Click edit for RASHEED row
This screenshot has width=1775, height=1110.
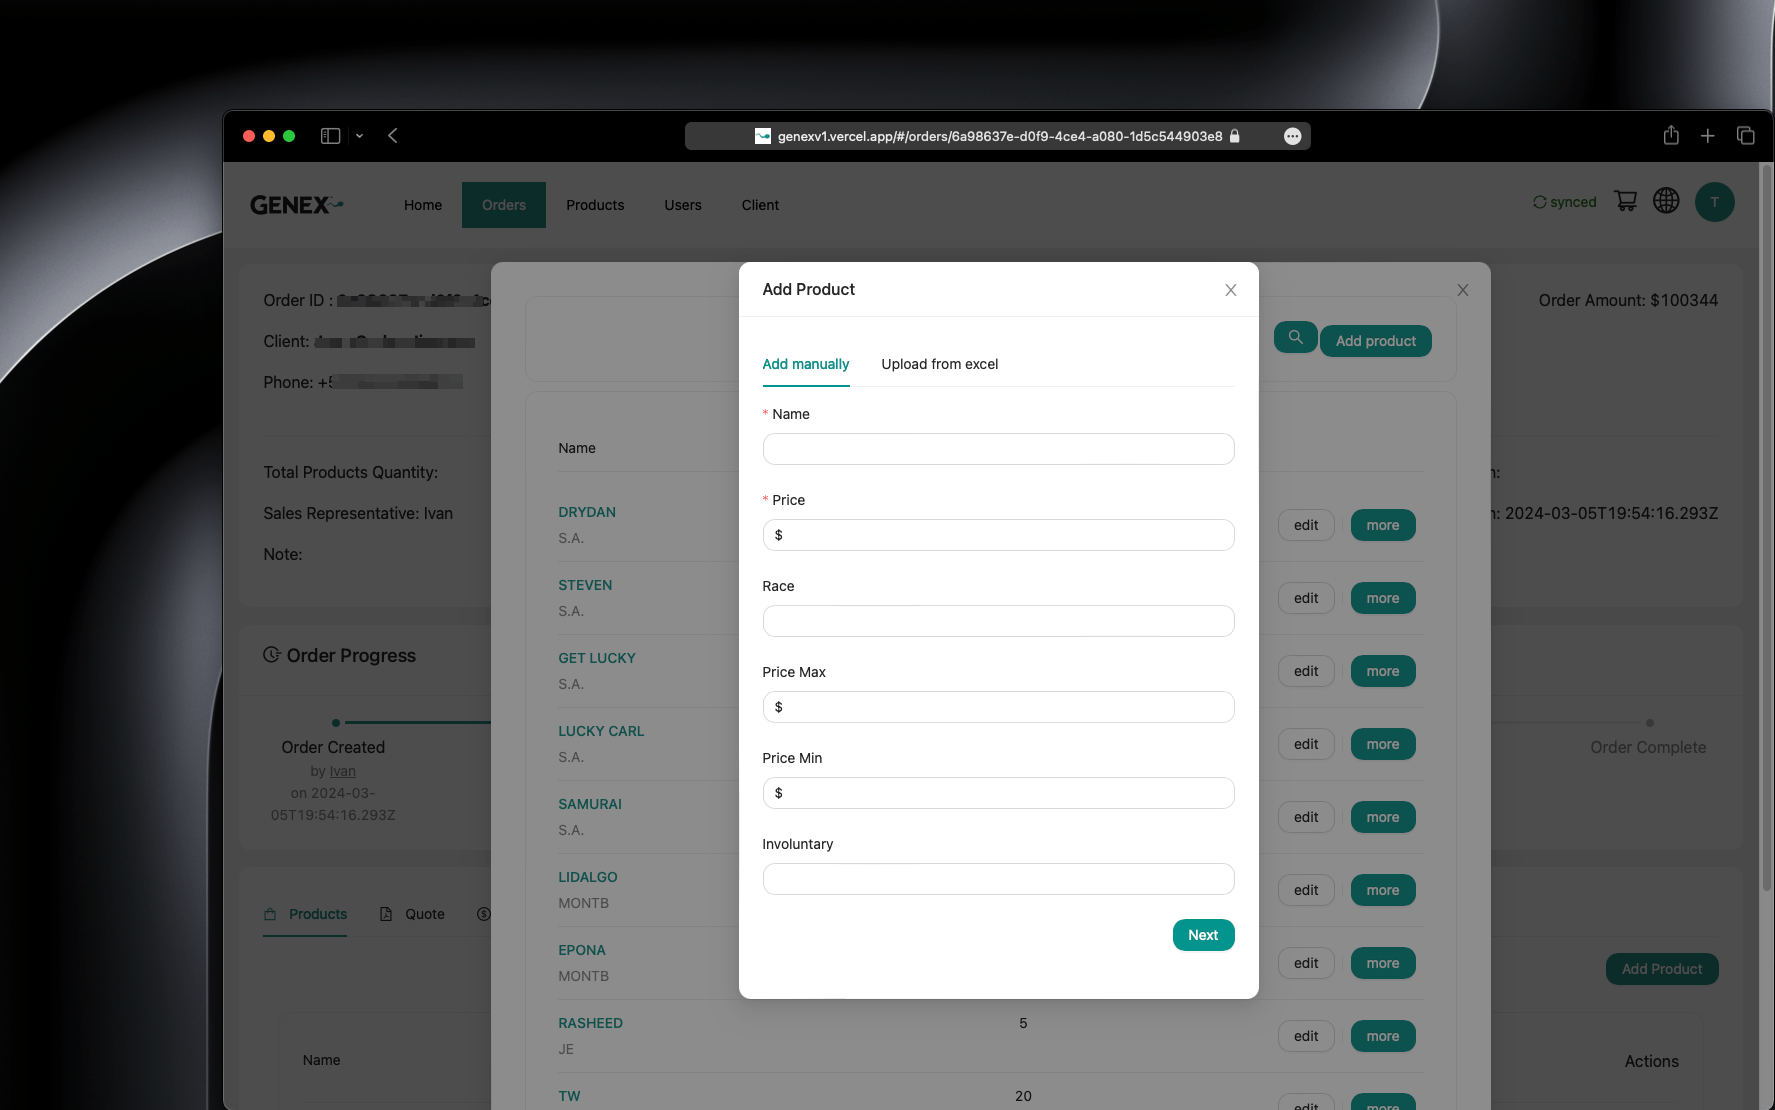(x=1306, y=1036)
